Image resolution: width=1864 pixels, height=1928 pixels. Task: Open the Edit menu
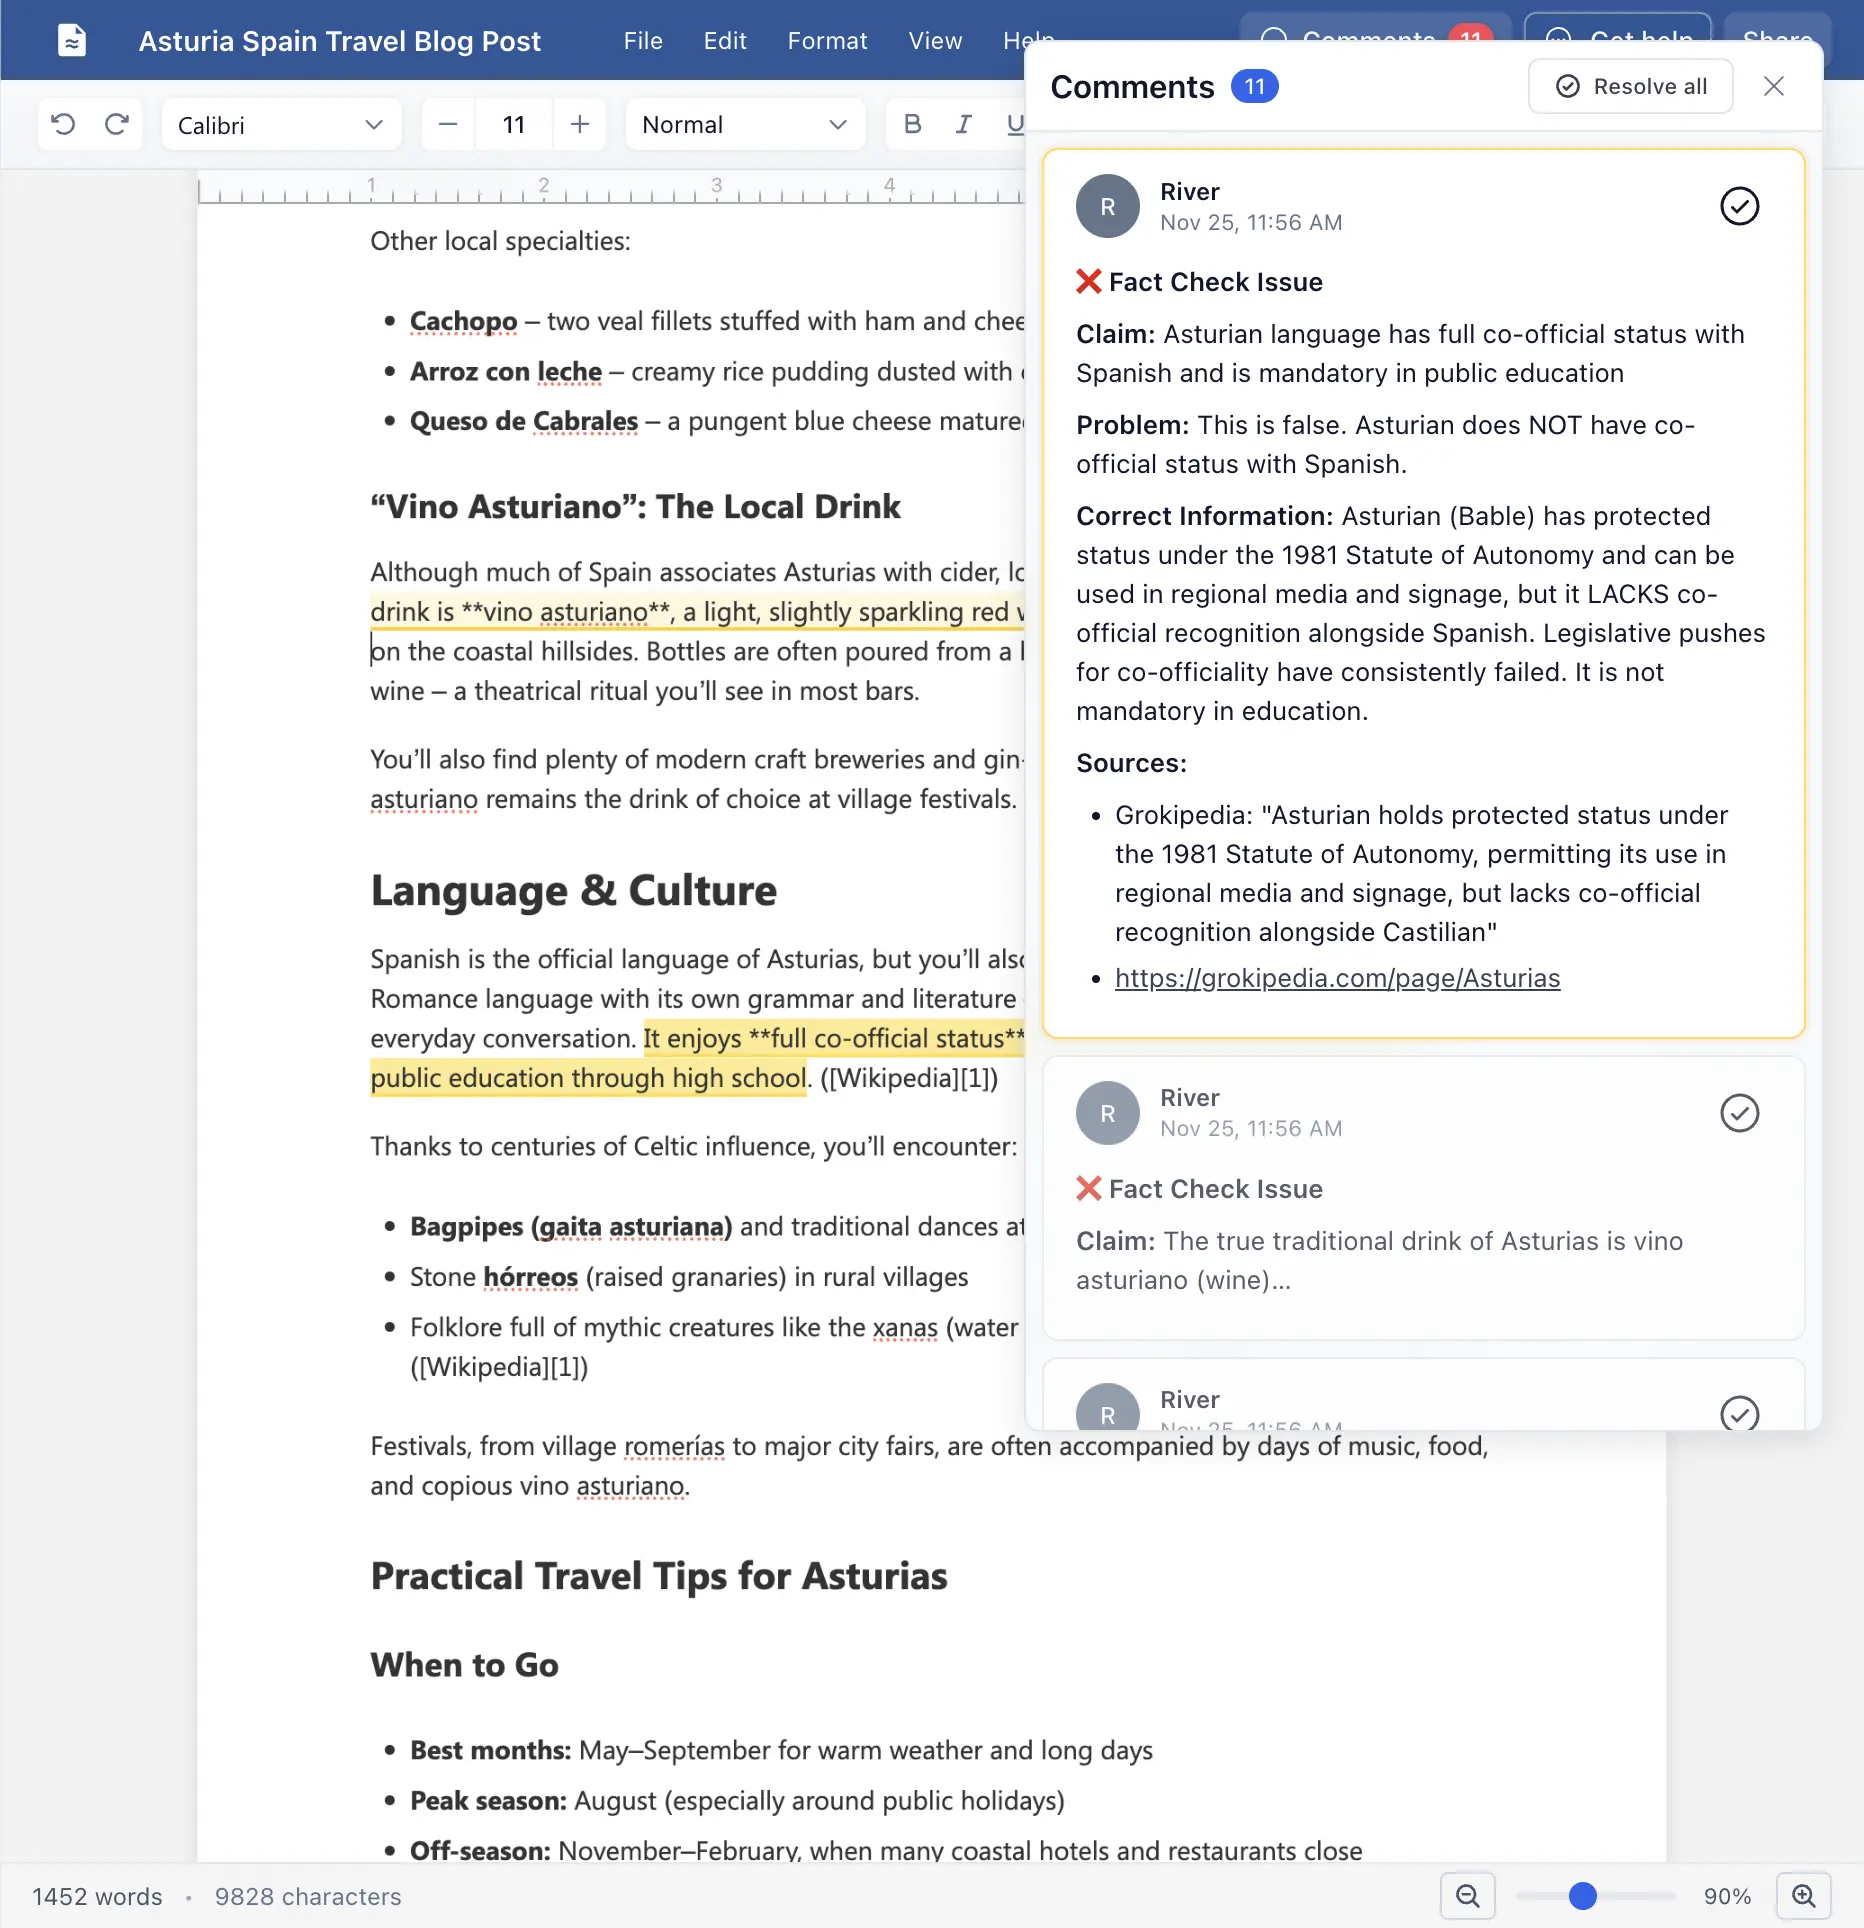pyautogui.click(x=725, y=41)
